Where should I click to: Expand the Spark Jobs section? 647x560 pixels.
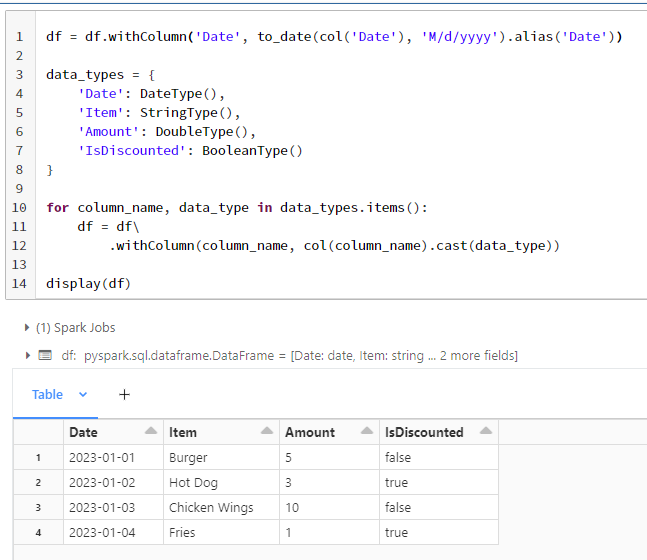click(x=27, y=327)
